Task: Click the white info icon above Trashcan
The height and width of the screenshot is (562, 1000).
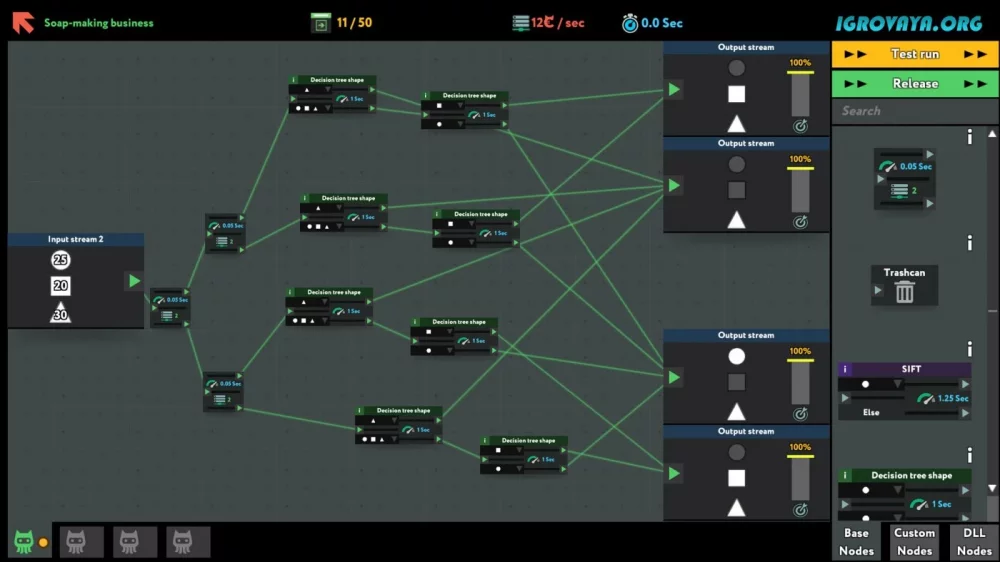Action: click(969, 243)
